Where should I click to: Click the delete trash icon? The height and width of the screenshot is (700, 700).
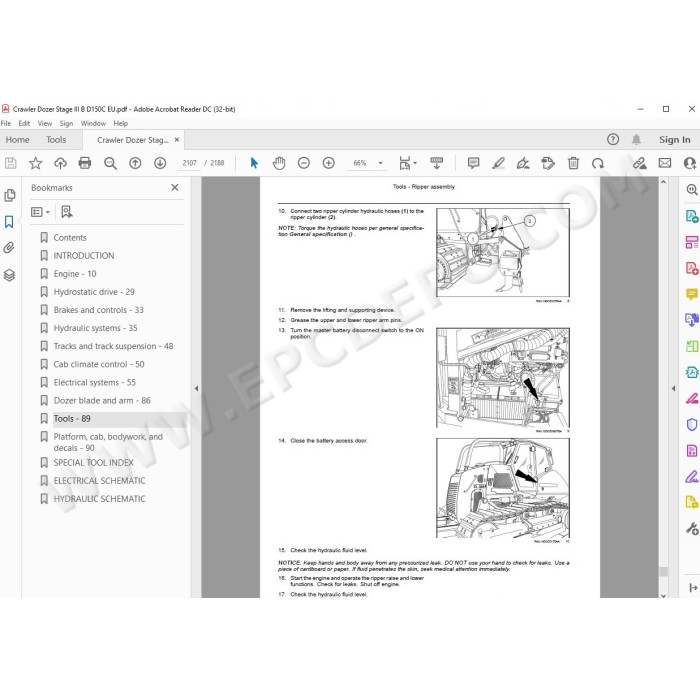573,163
